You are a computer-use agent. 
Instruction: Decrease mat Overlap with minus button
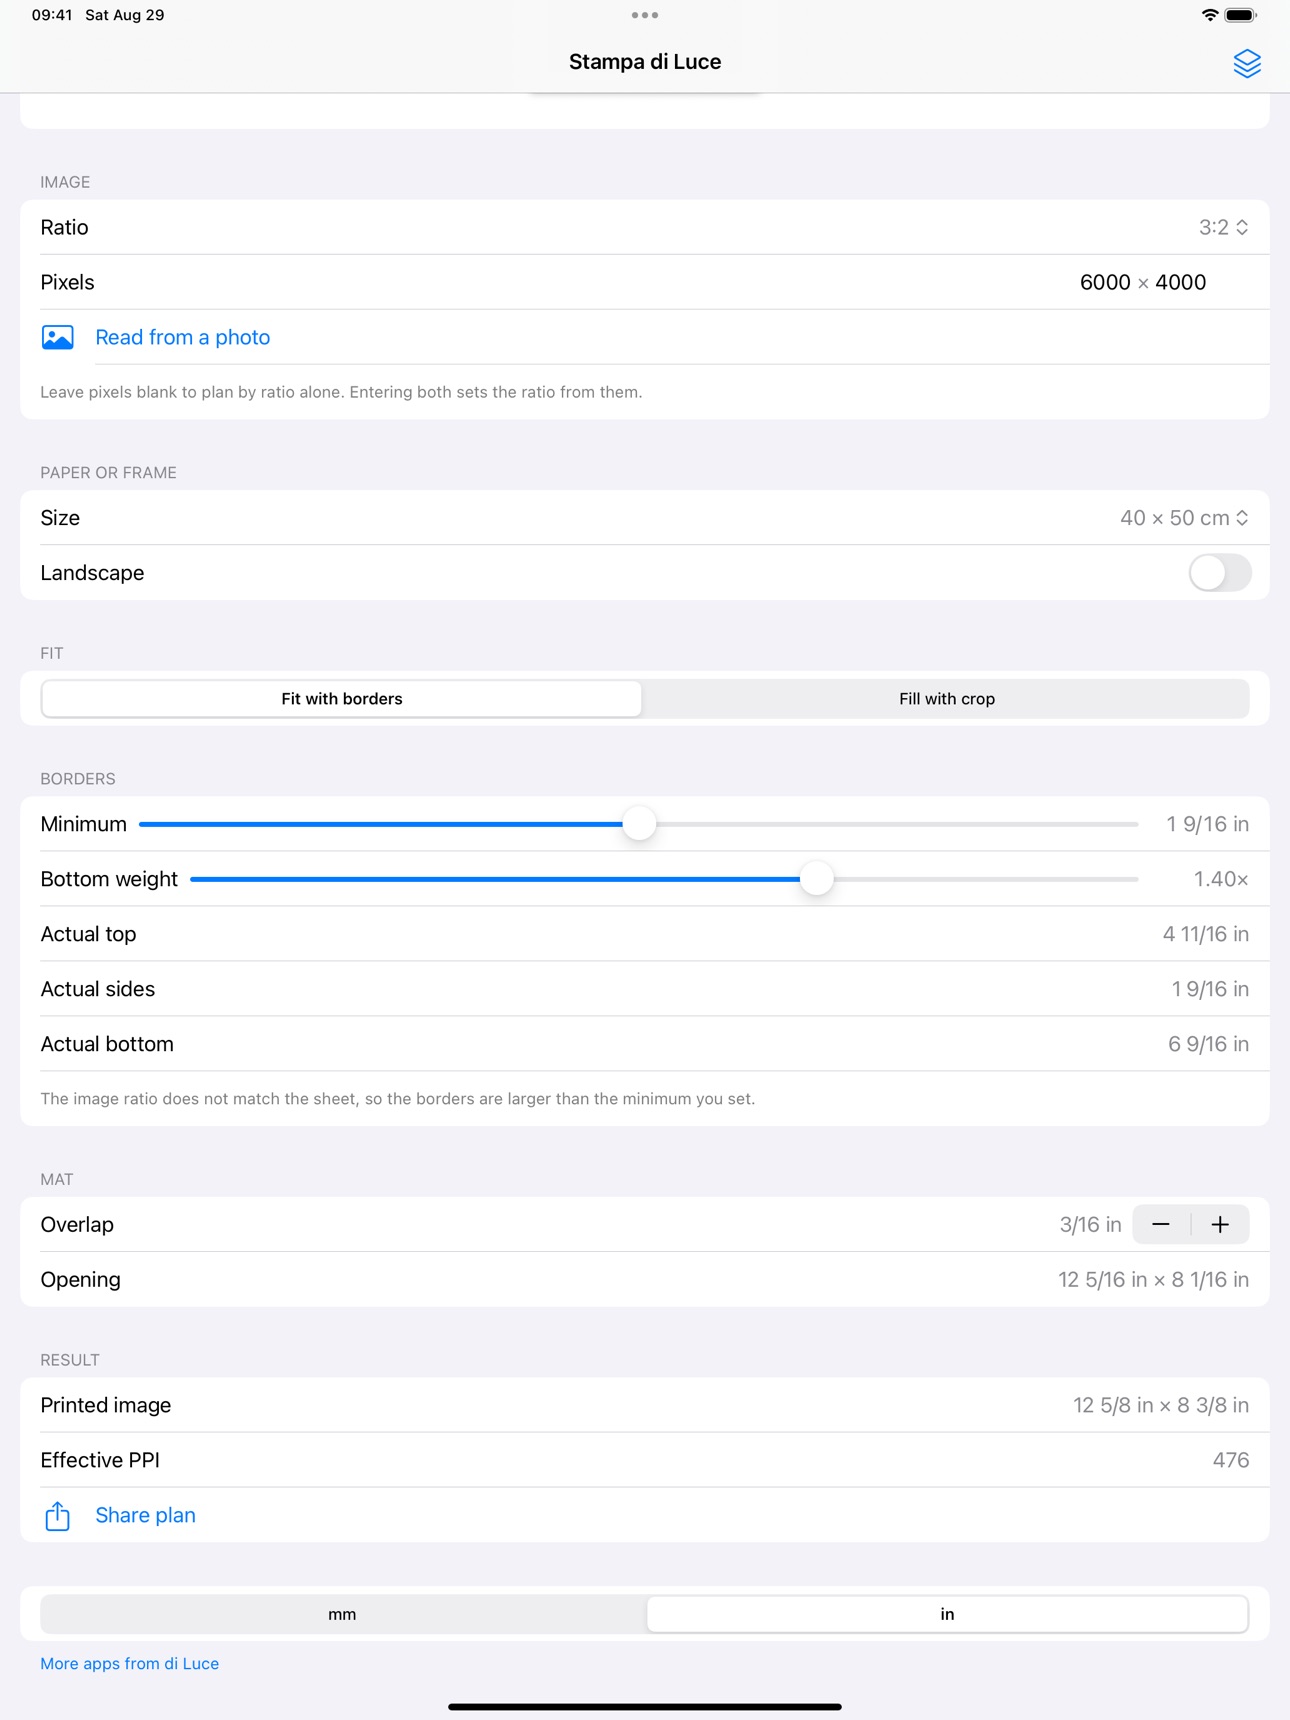pyautogui.click(x=1161, y=1225)
